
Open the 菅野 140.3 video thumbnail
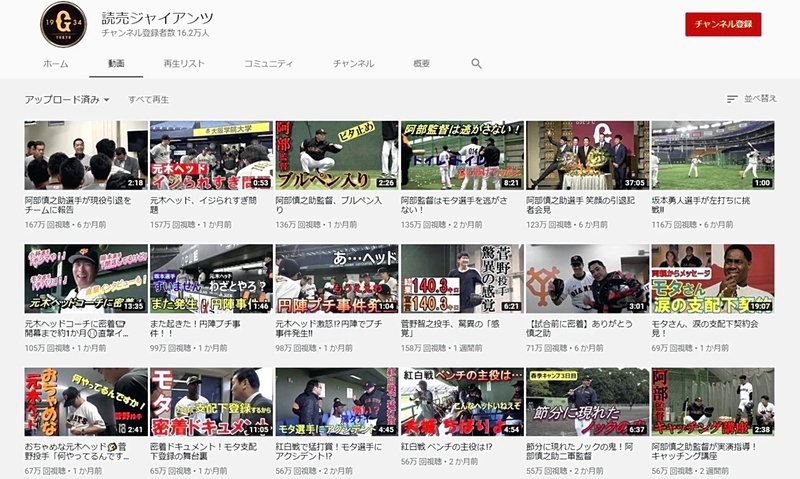pos(461,278)
